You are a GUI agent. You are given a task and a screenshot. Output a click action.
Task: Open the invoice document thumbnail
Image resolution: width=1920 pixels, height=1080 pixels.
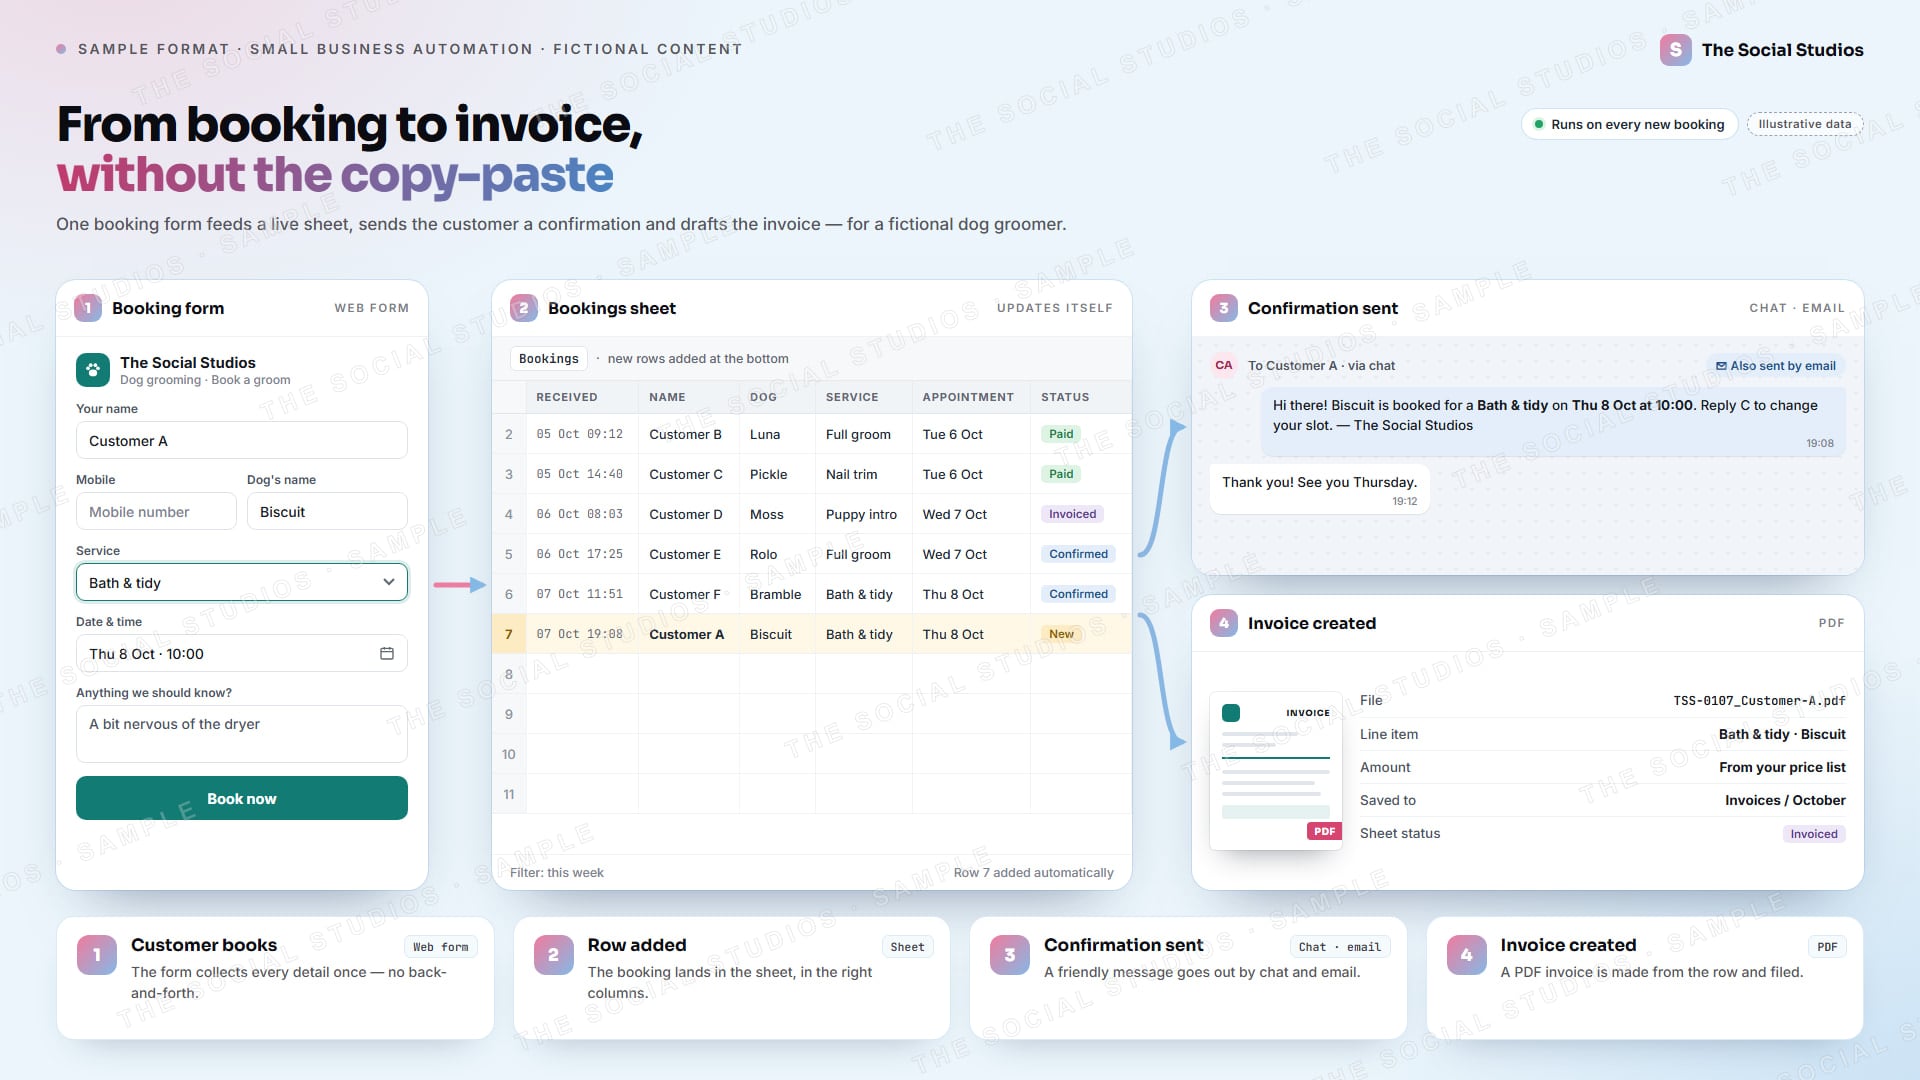coord(1276,771)
